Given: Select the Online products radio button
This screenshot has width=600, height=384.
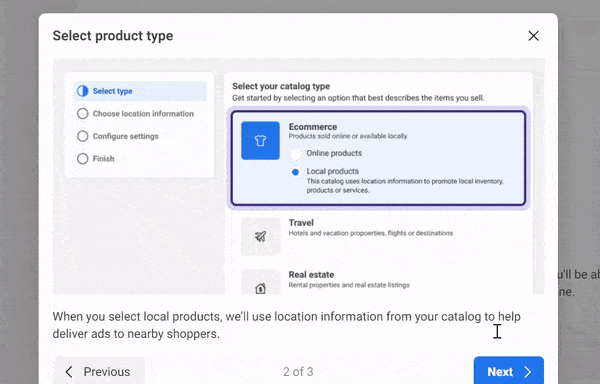Looking at the screenshot, I should click(x=295, y=154).
